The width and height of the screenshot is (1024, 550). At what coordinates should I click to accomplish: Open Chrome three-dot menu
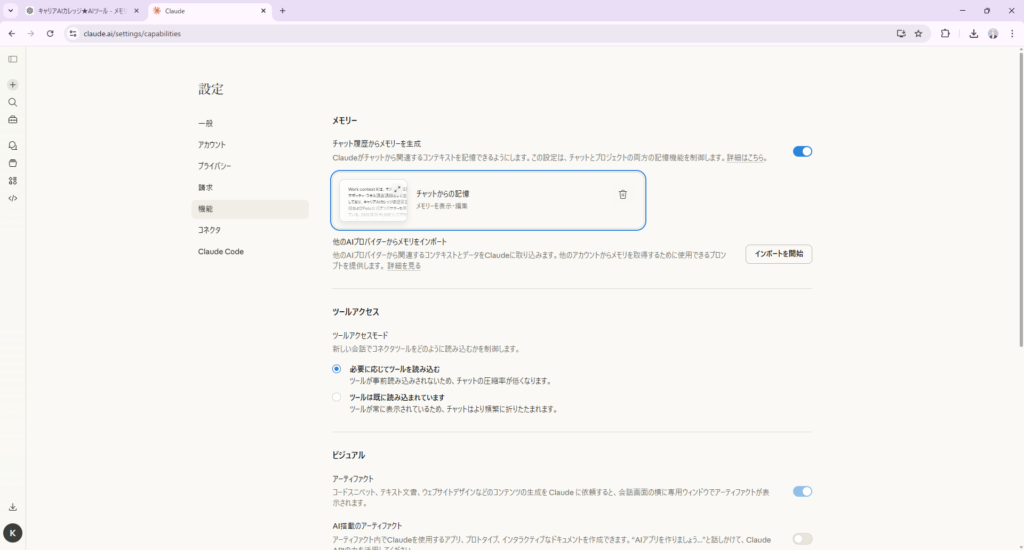coord(1012,33)
